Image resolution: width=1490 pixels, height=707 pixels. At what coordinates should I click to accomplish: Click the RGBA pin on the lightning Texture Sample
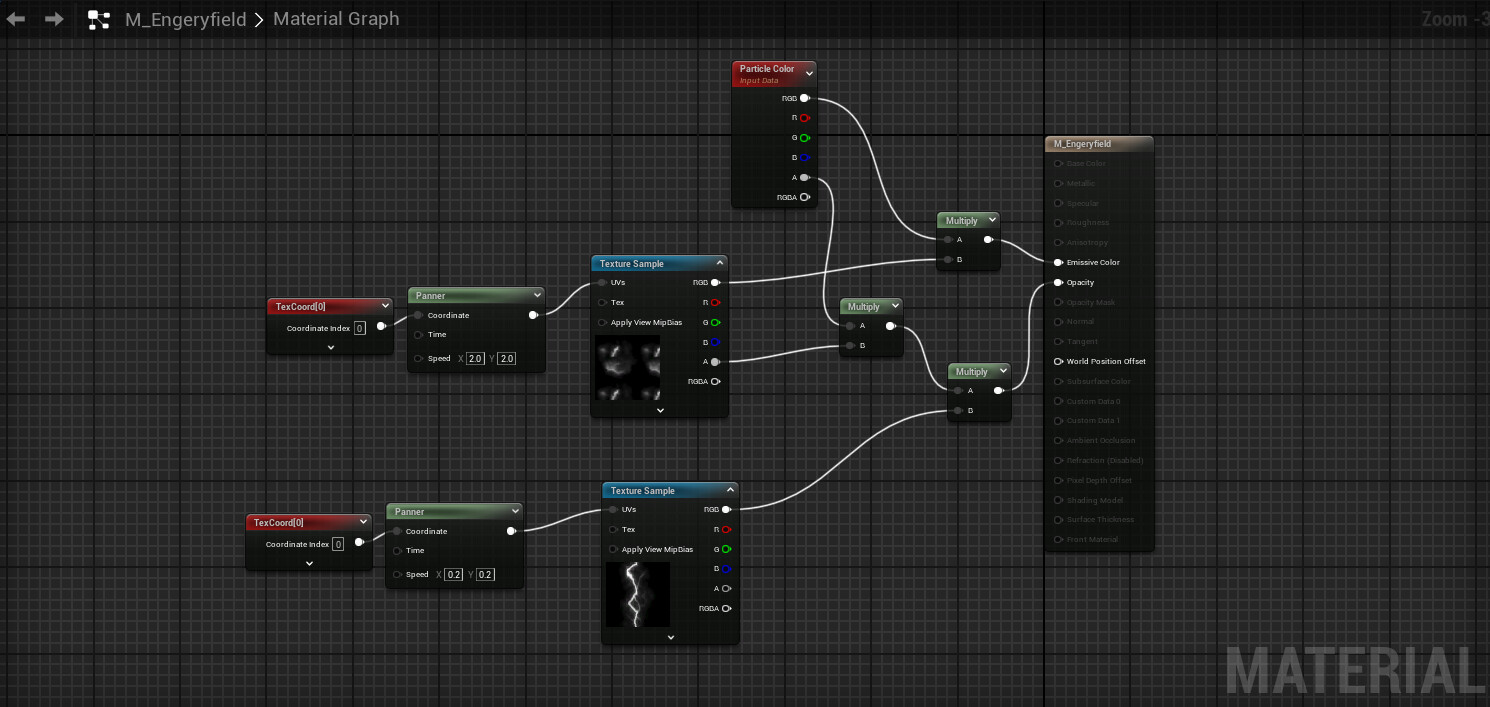click(x=726, y=608)
